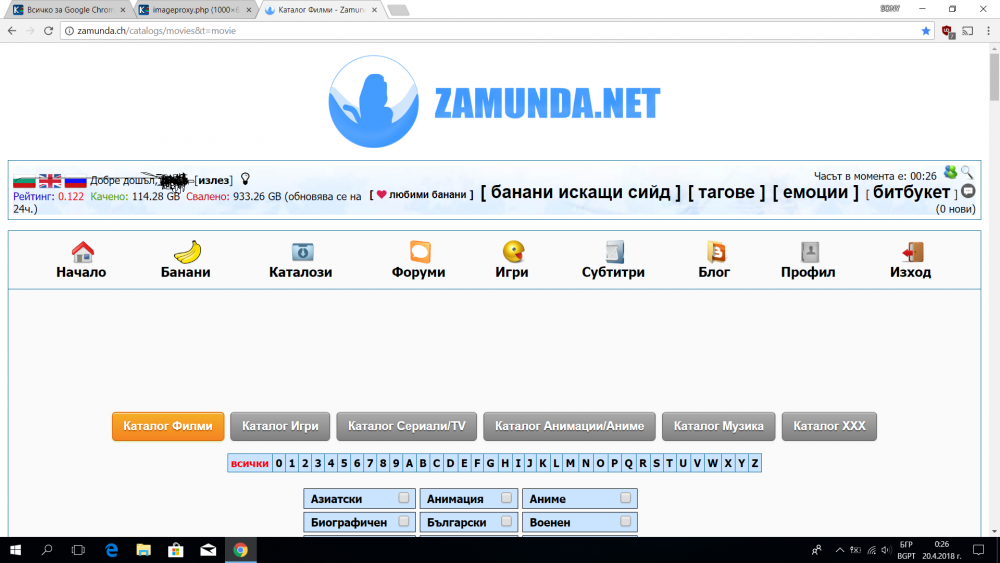The image size is (1000, 563).
Task: Open the Windows notification center
Action: [978, 550]
